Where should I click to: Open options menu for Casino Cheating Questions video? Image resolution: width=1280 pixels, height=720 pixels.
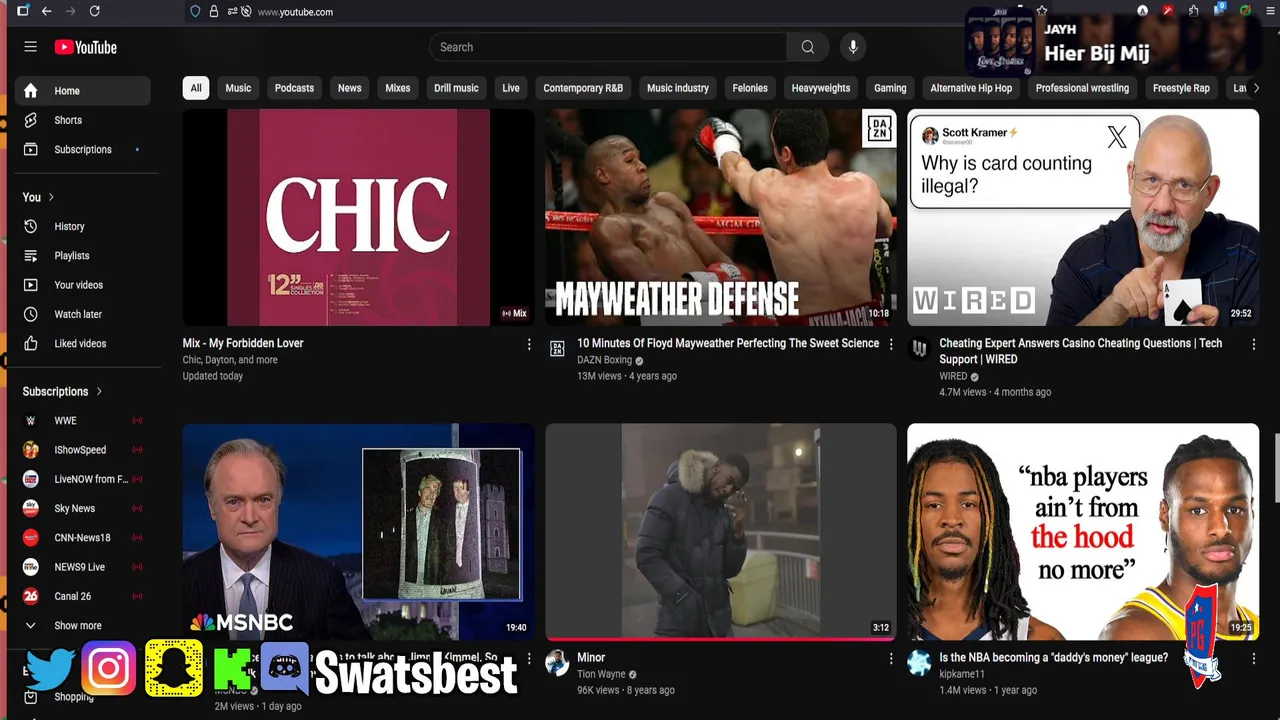(x=1253, y=344)
